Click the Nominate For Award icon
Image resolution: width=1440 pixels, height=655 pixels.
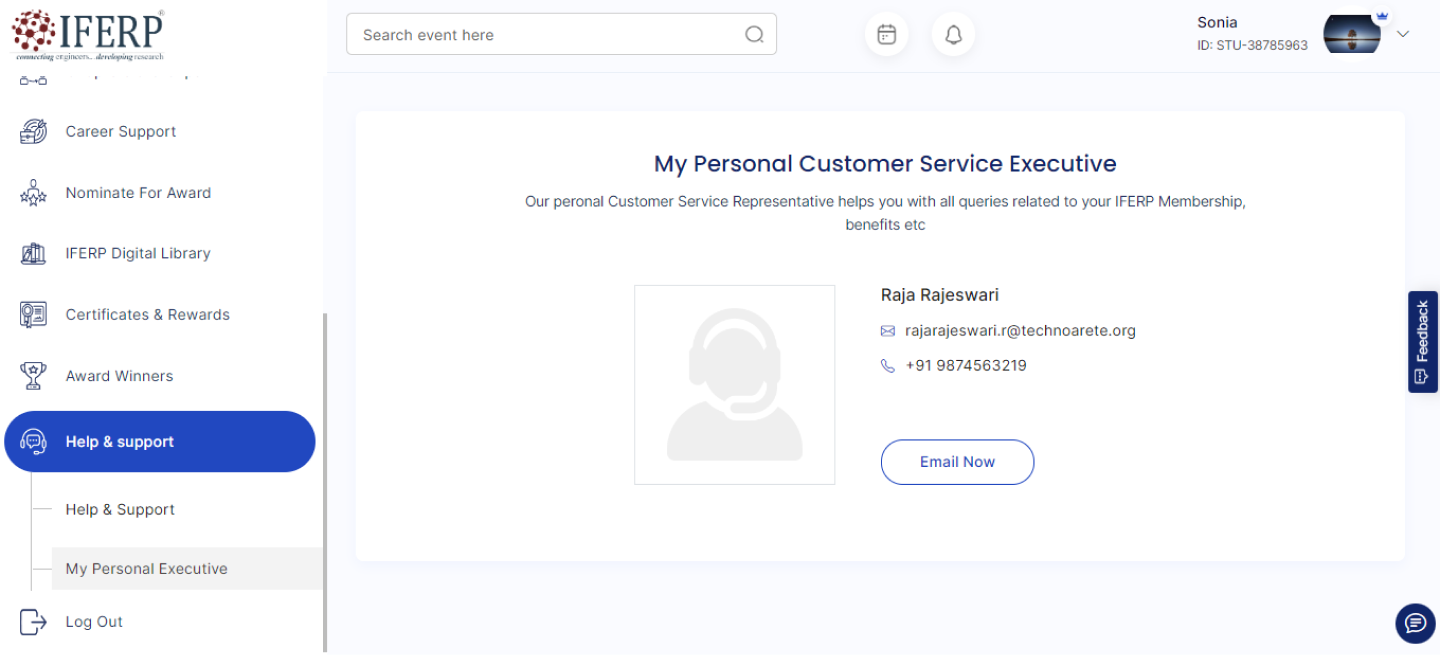[x=33, y=193]
